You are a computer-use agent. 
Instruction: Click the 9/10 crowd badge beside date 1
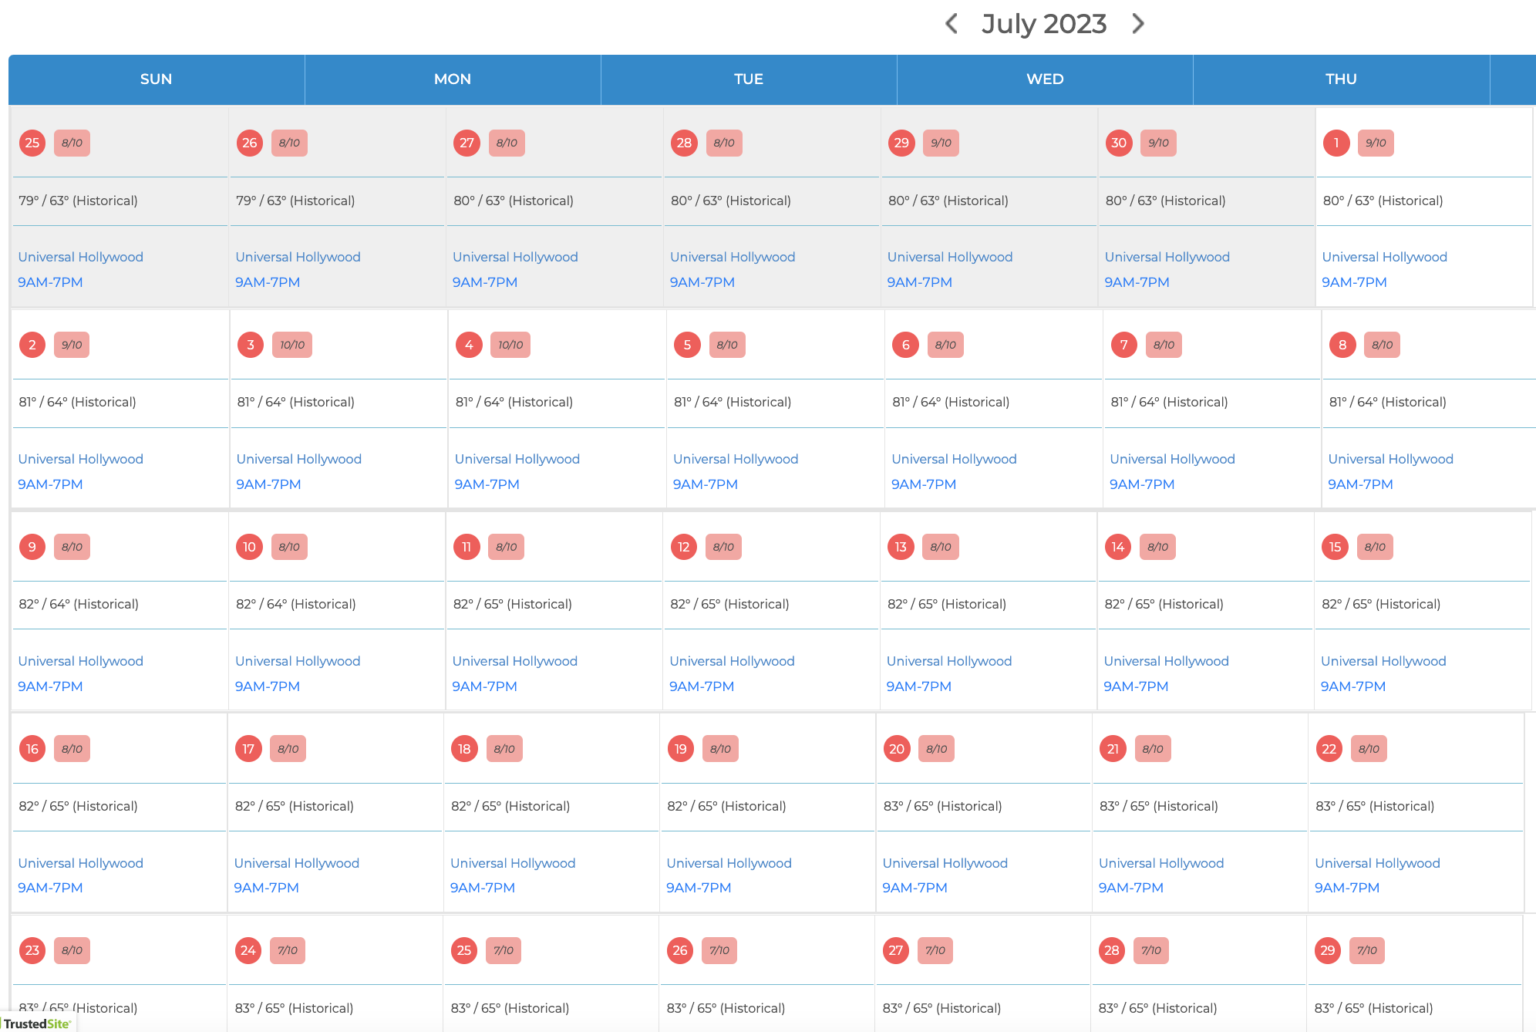(1376, 143)
